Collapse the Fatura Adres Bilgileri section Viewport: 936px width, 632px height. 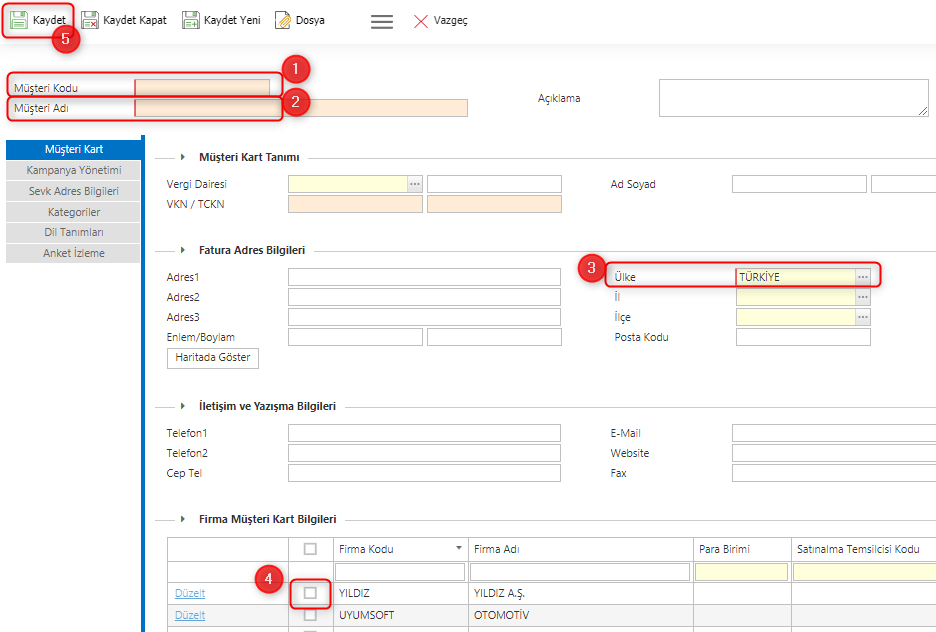[183, 250]
